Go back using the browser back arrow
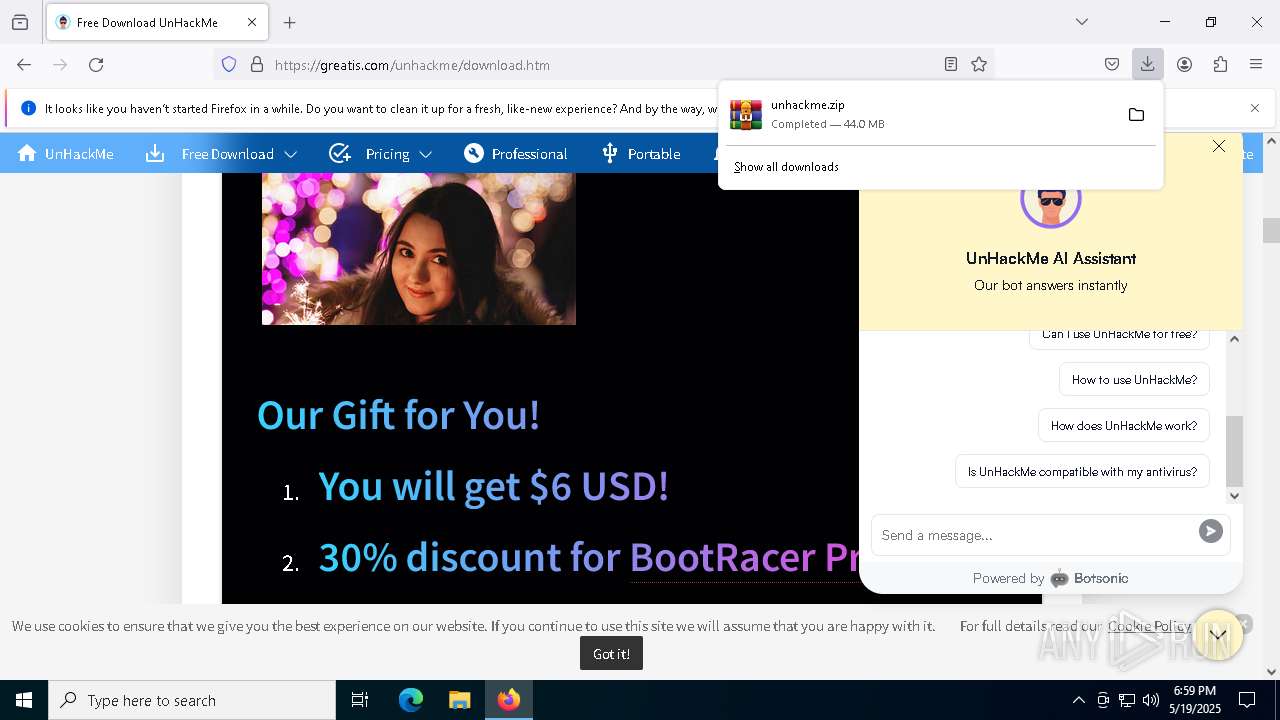1280x720 pixels. click(x=24, y=65)
